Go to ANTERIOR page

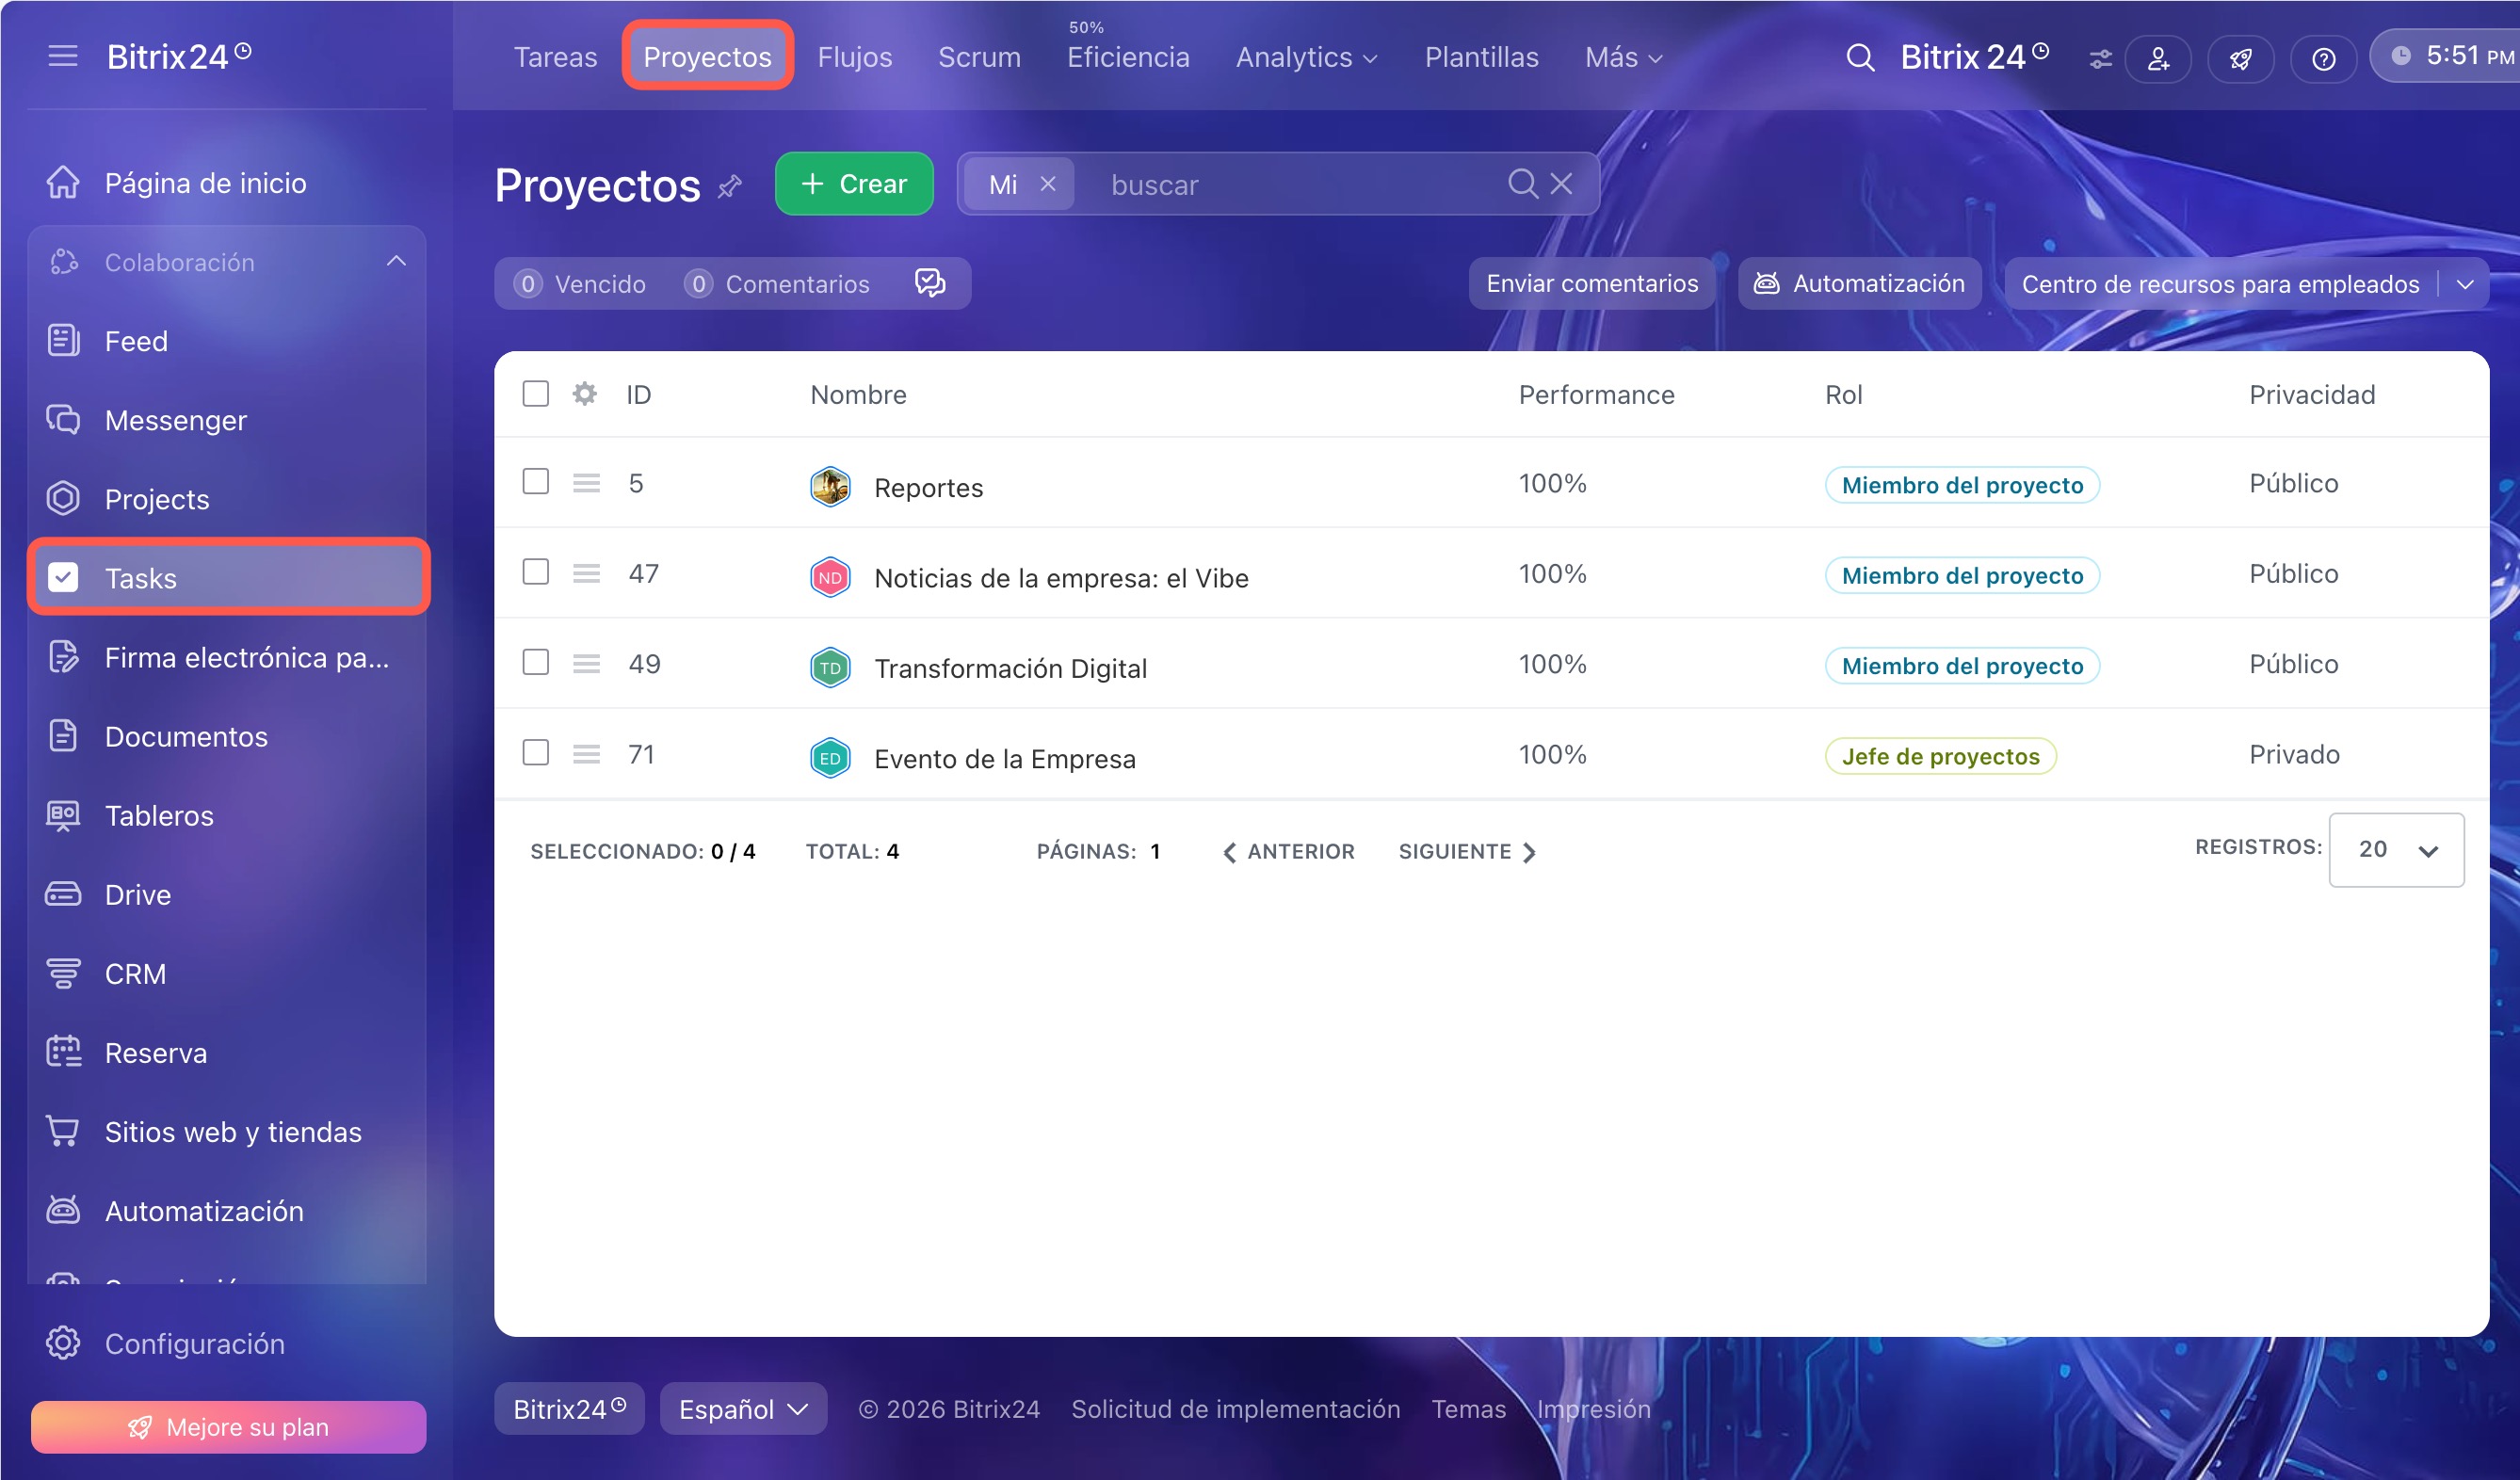(1288, 851)
